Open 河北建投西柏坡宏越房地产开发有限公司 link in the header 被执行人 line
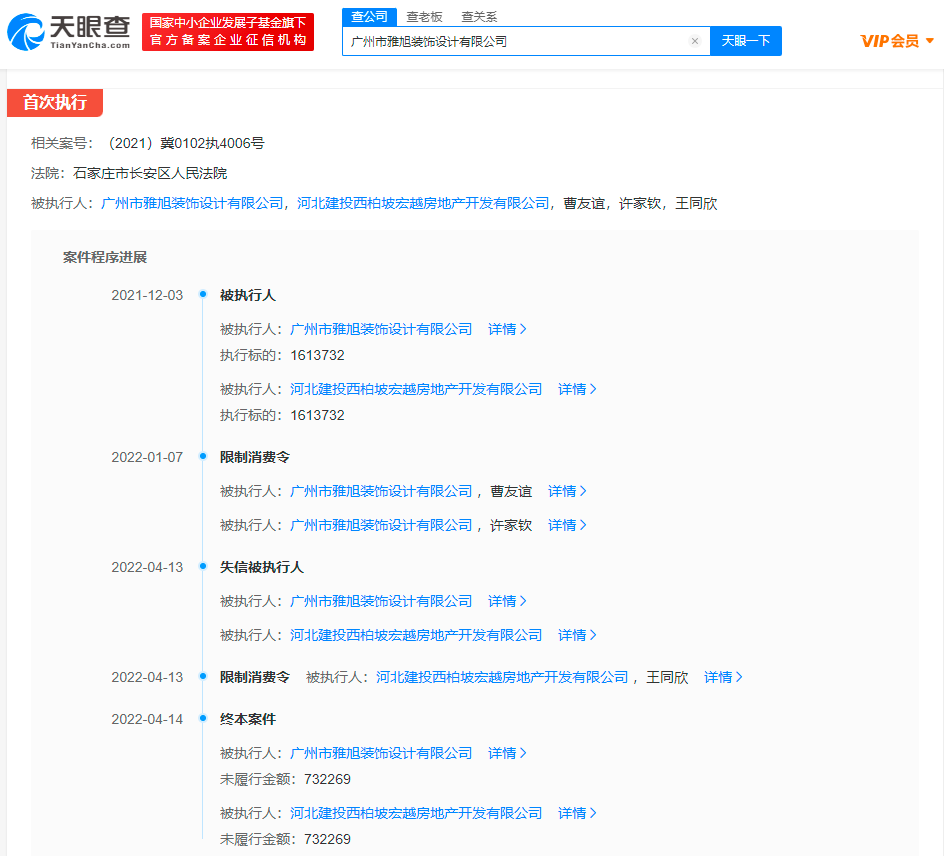 point(423,203)
